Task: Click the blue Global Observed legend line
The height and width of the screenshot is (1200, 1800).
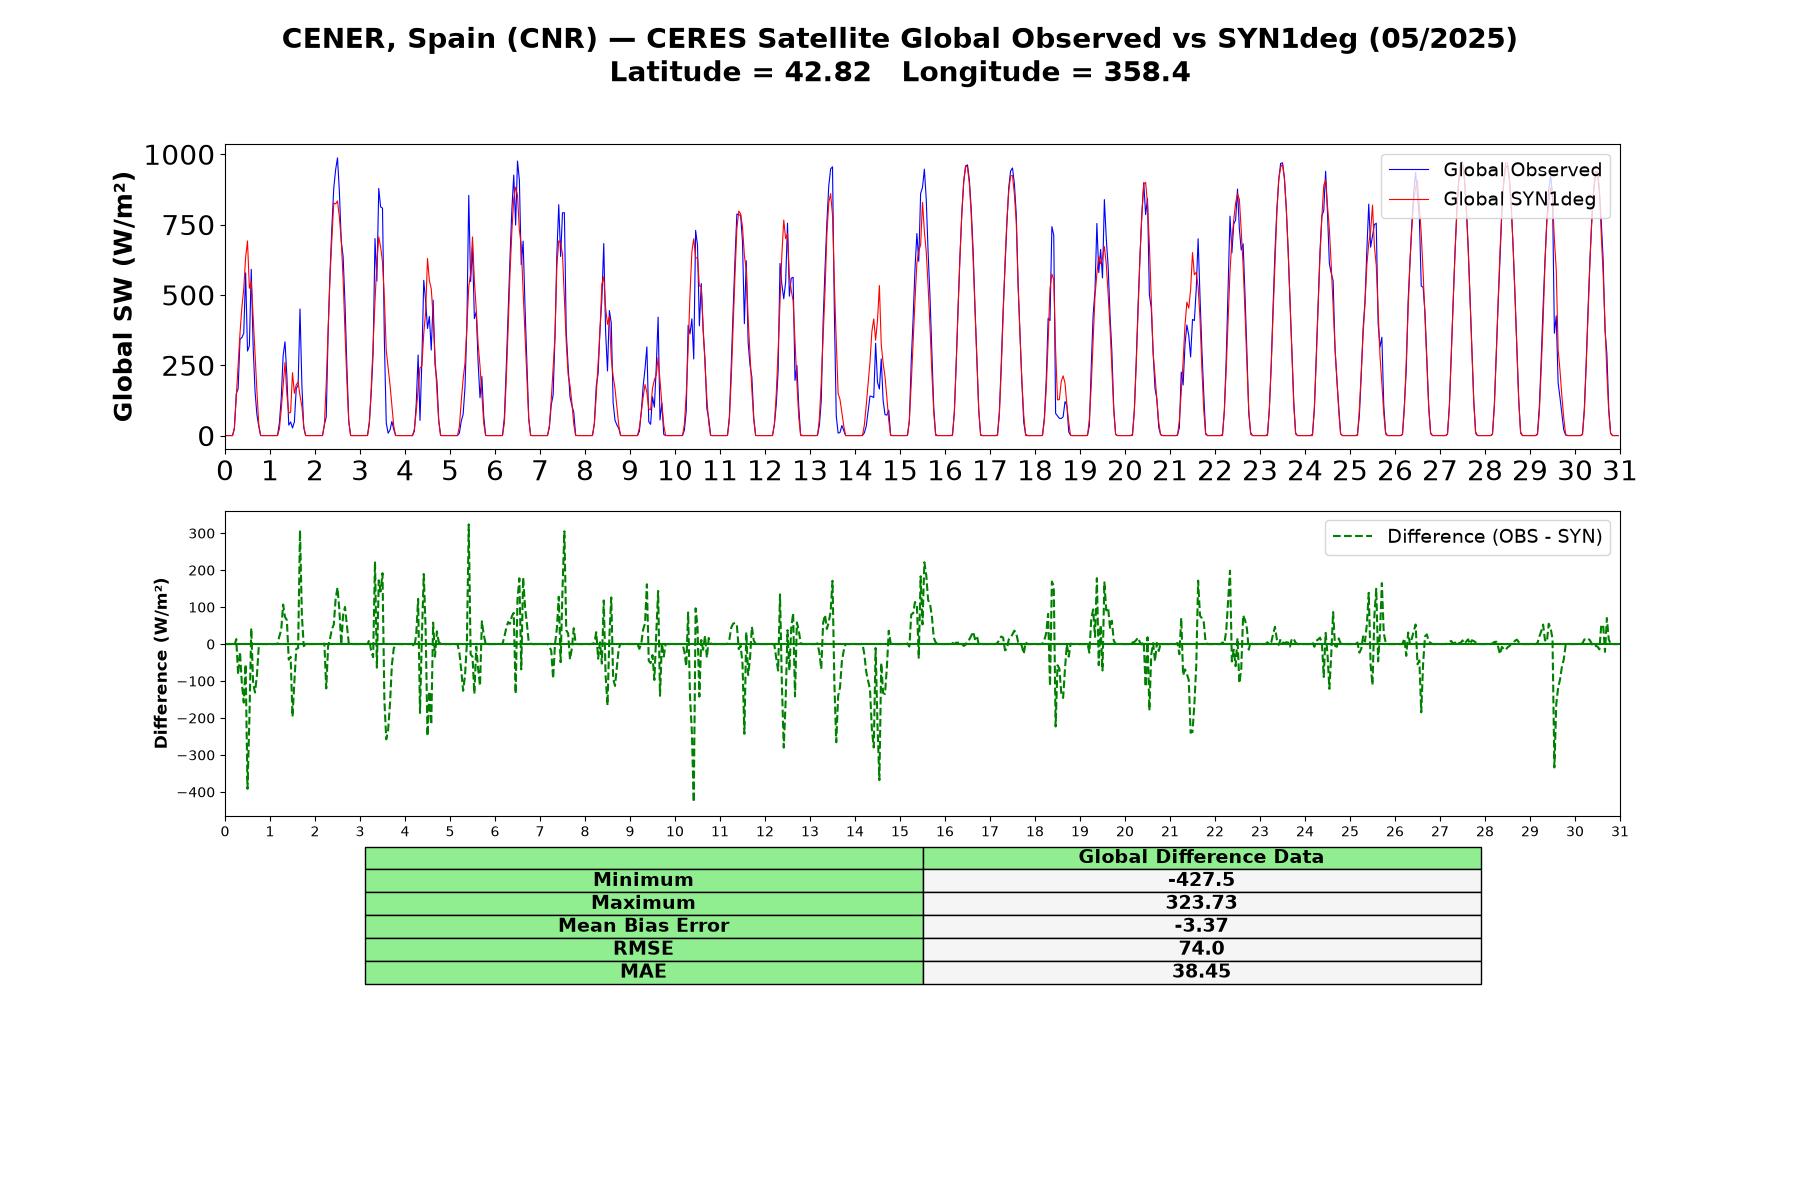Action: [1409, 171]
